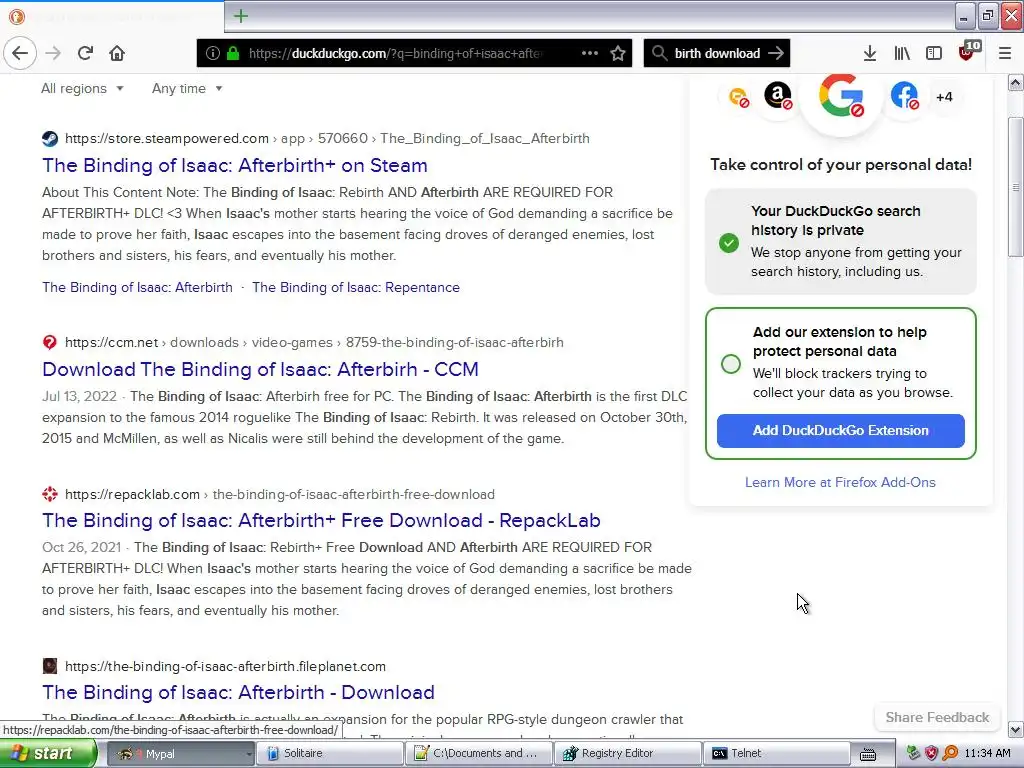The height and width of the screenshot is (768, 1024).
Task: Click the Windows start button
Action: pyautogui.click(x=48, y=753)
